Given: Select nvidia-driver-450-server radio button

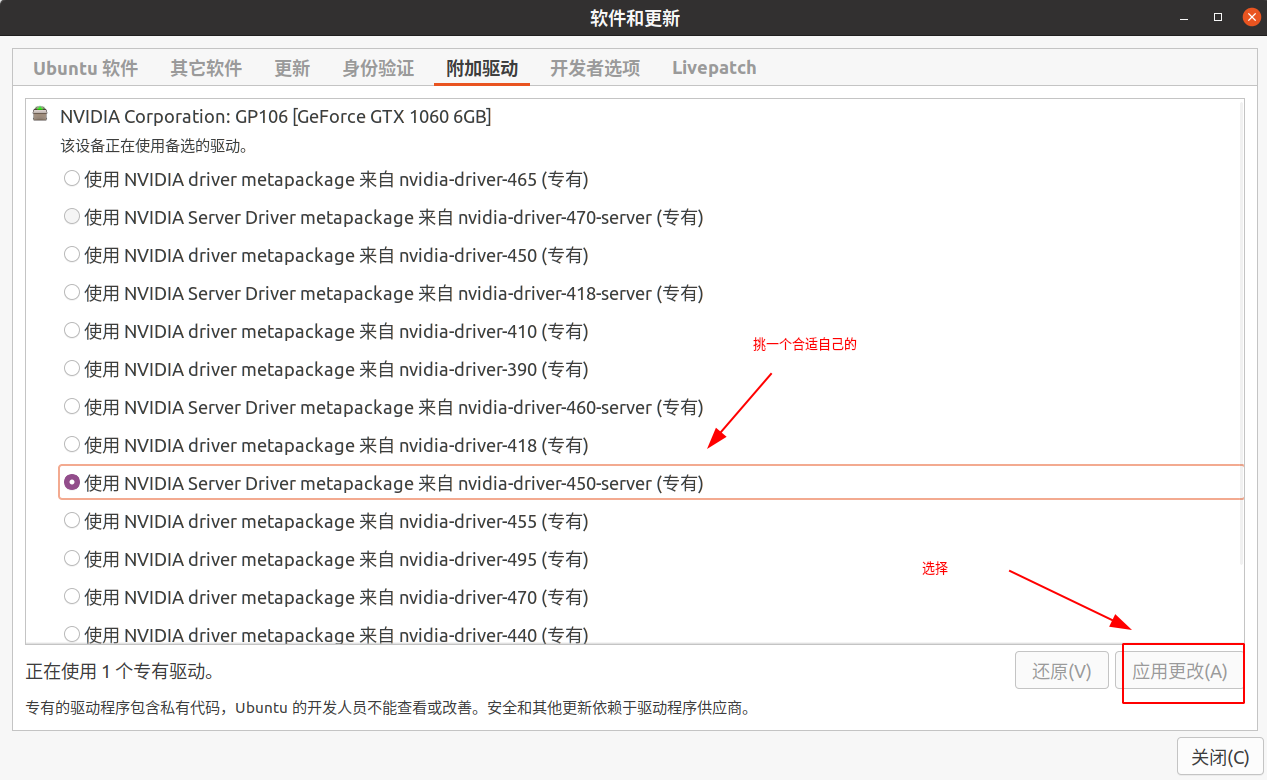Looking at the screenshot, I should [x=72, y=482].
